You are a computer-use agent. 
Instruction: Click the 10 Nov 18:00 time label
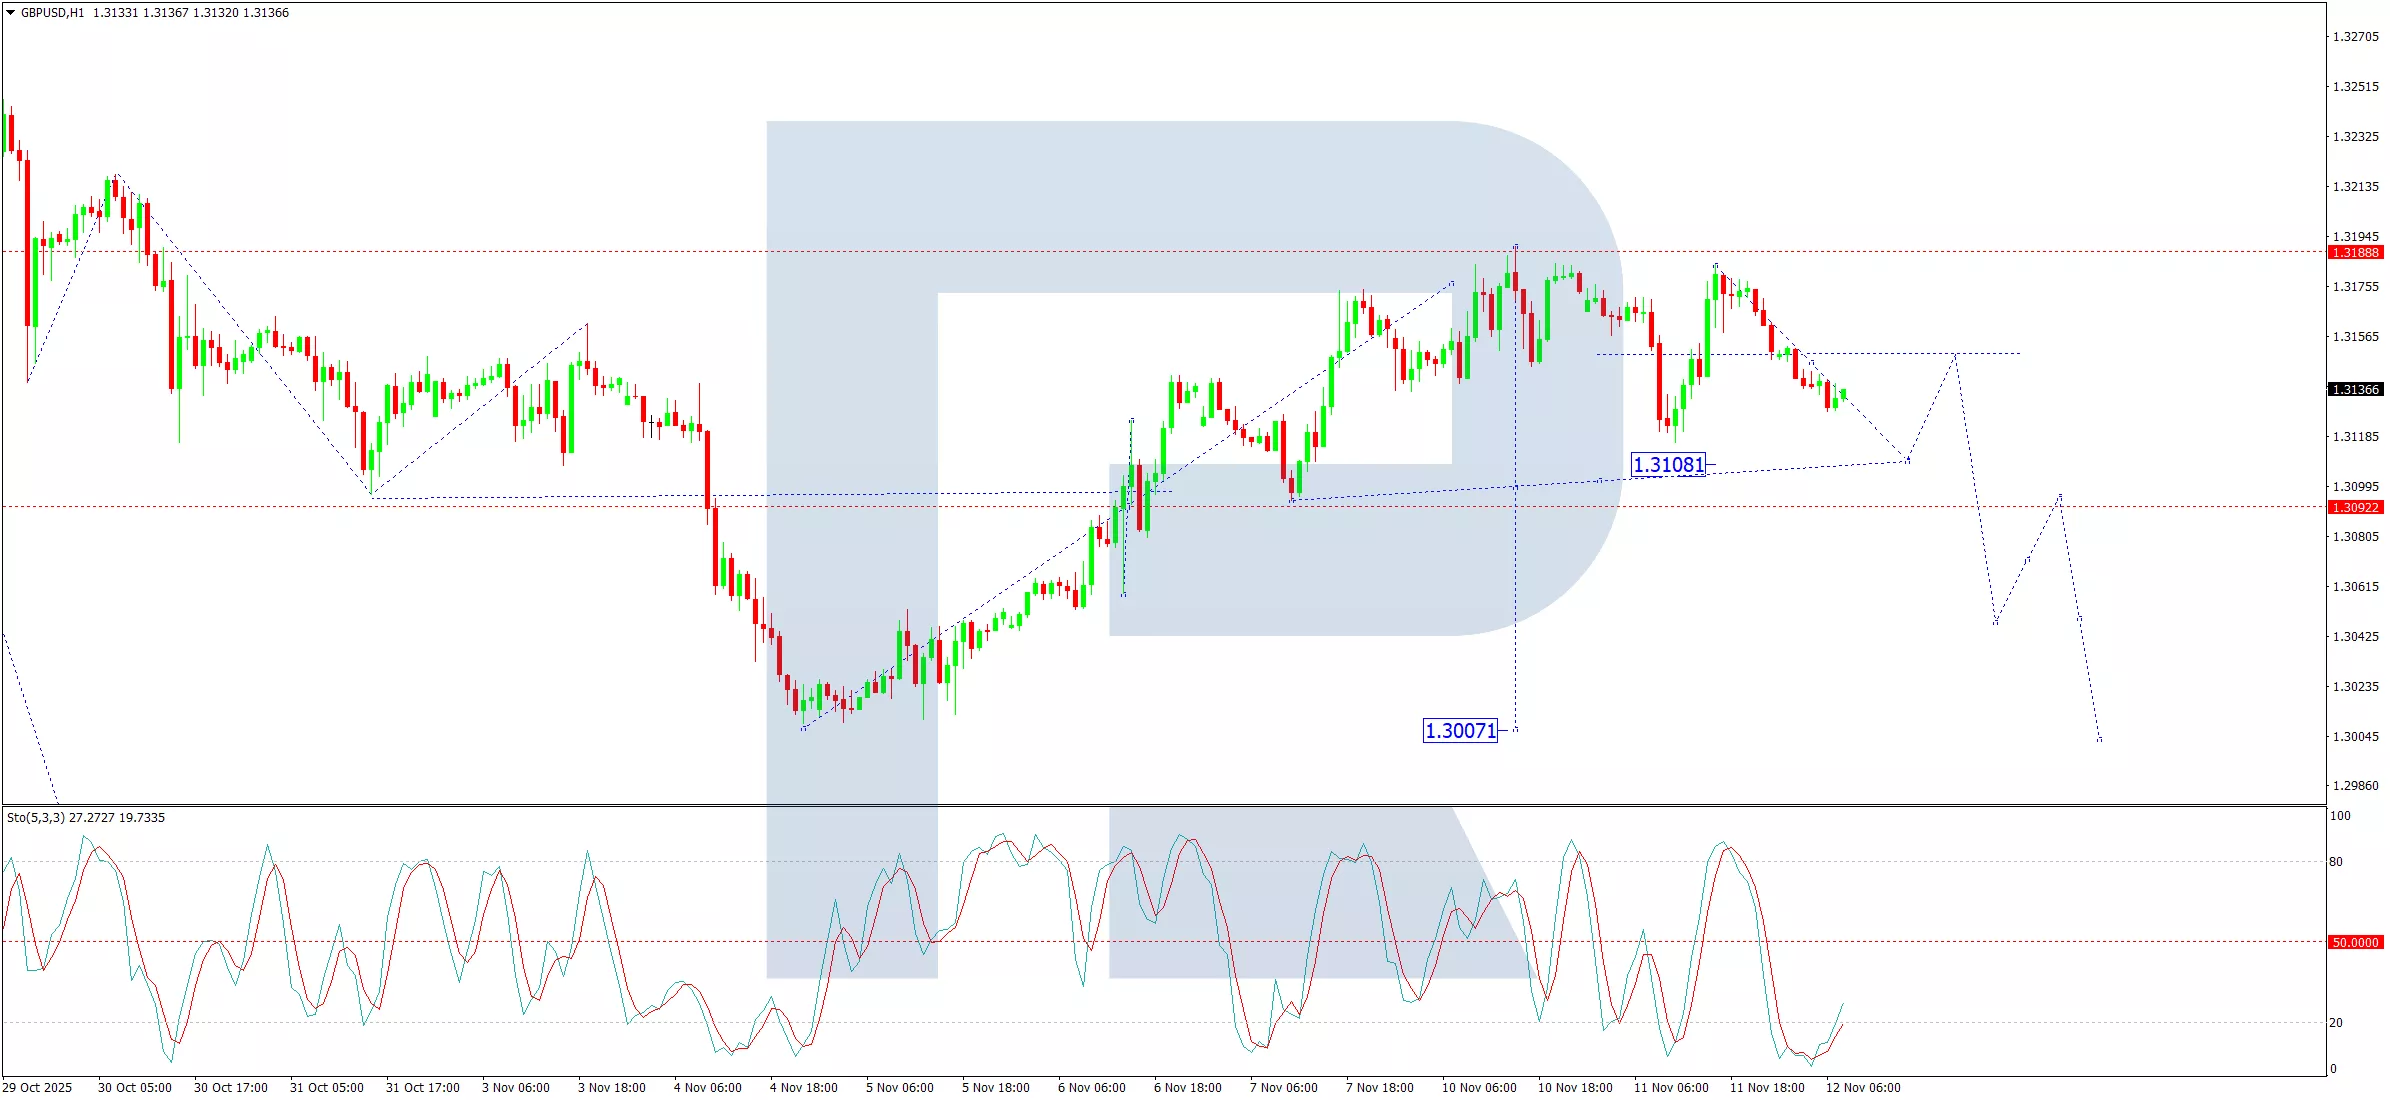pyautogui.click(x=1575, y=1088)
